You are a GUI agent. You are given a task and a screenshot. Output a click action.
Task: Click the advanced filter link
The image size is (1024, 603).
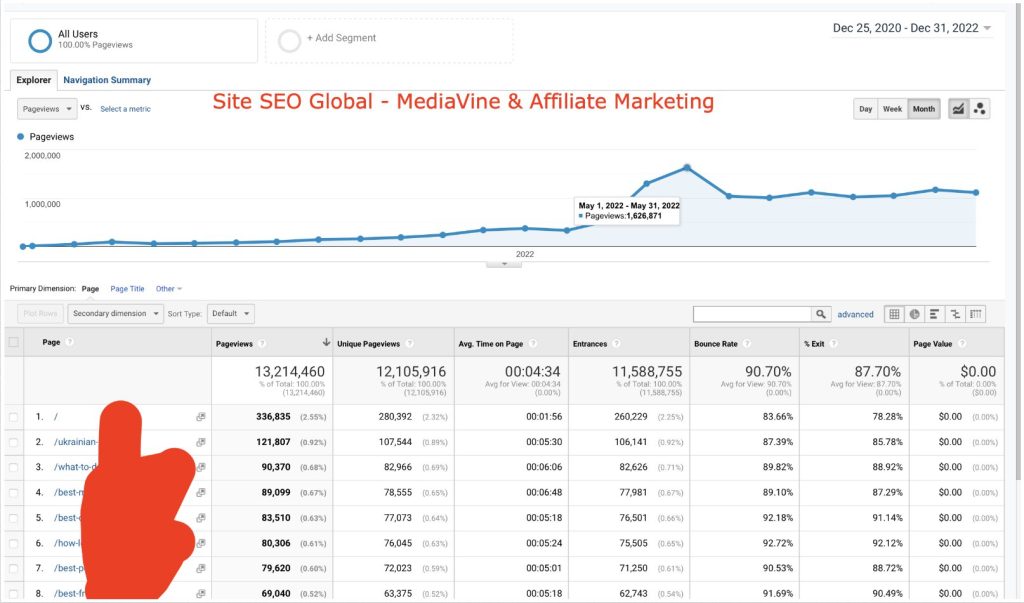click(x=855, y=314)
